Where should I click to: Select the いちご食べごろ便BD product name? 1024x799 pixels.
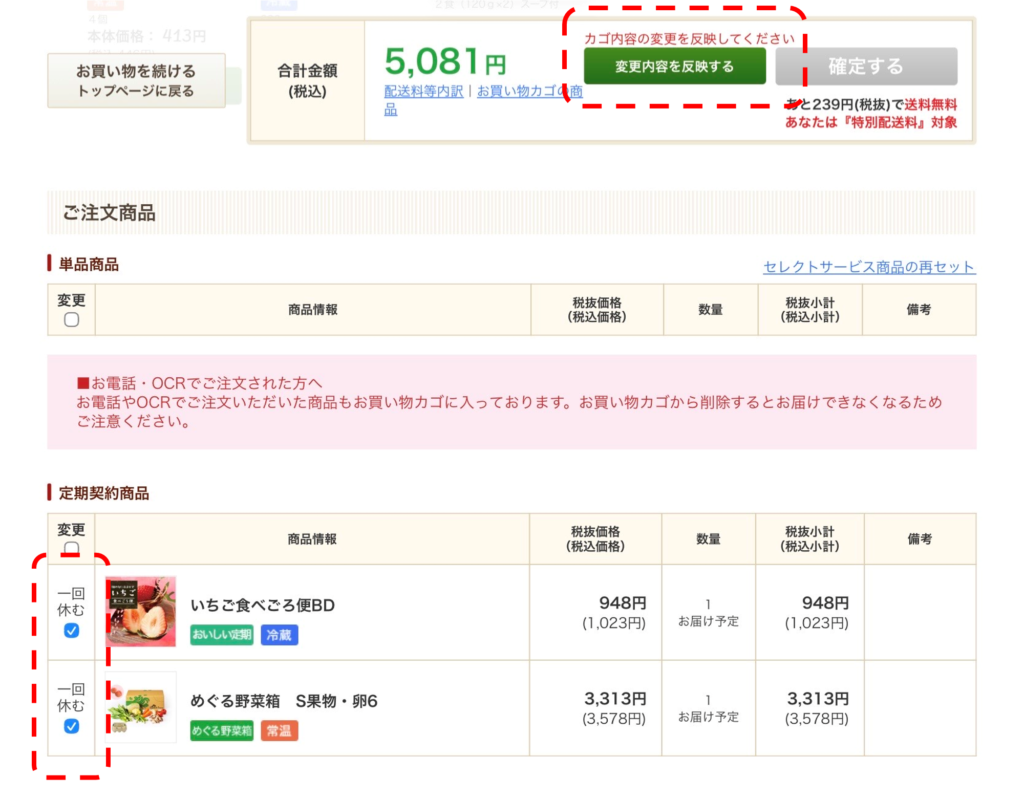point(262,605)
